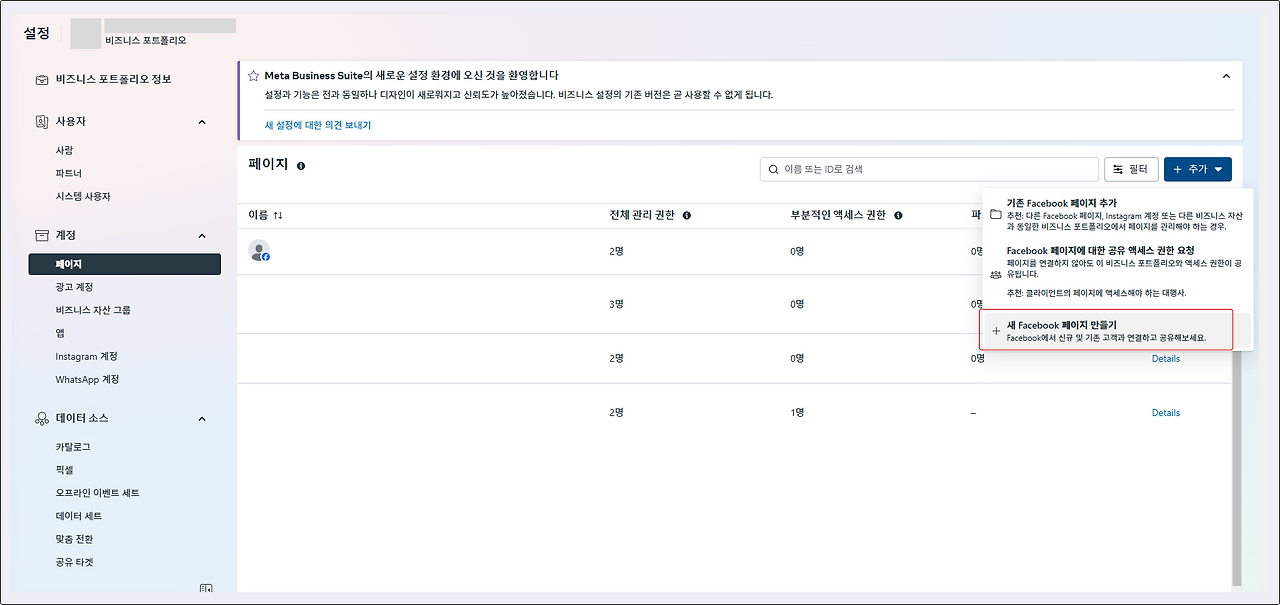Click the page list vertical scrollbar

(x=1236, y=467)
